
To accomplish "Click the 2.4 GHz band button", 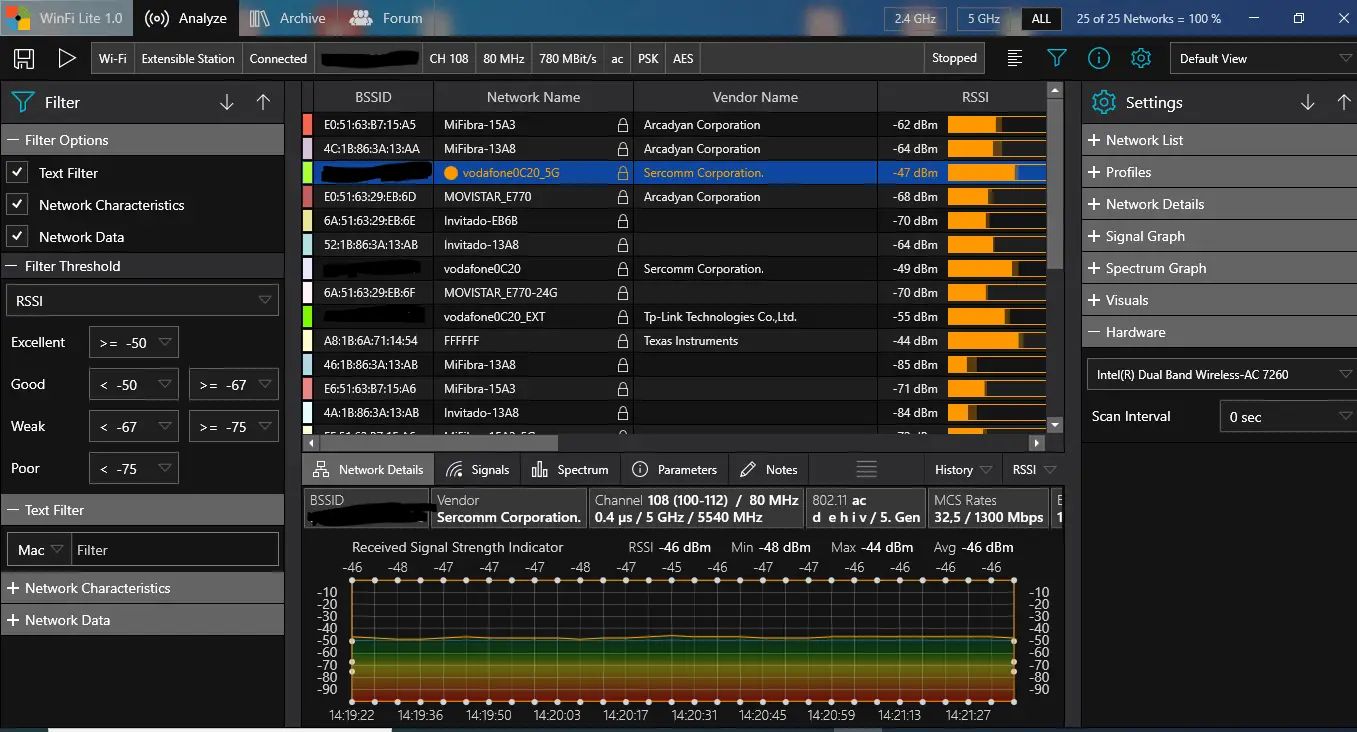I will click(915, 18).
